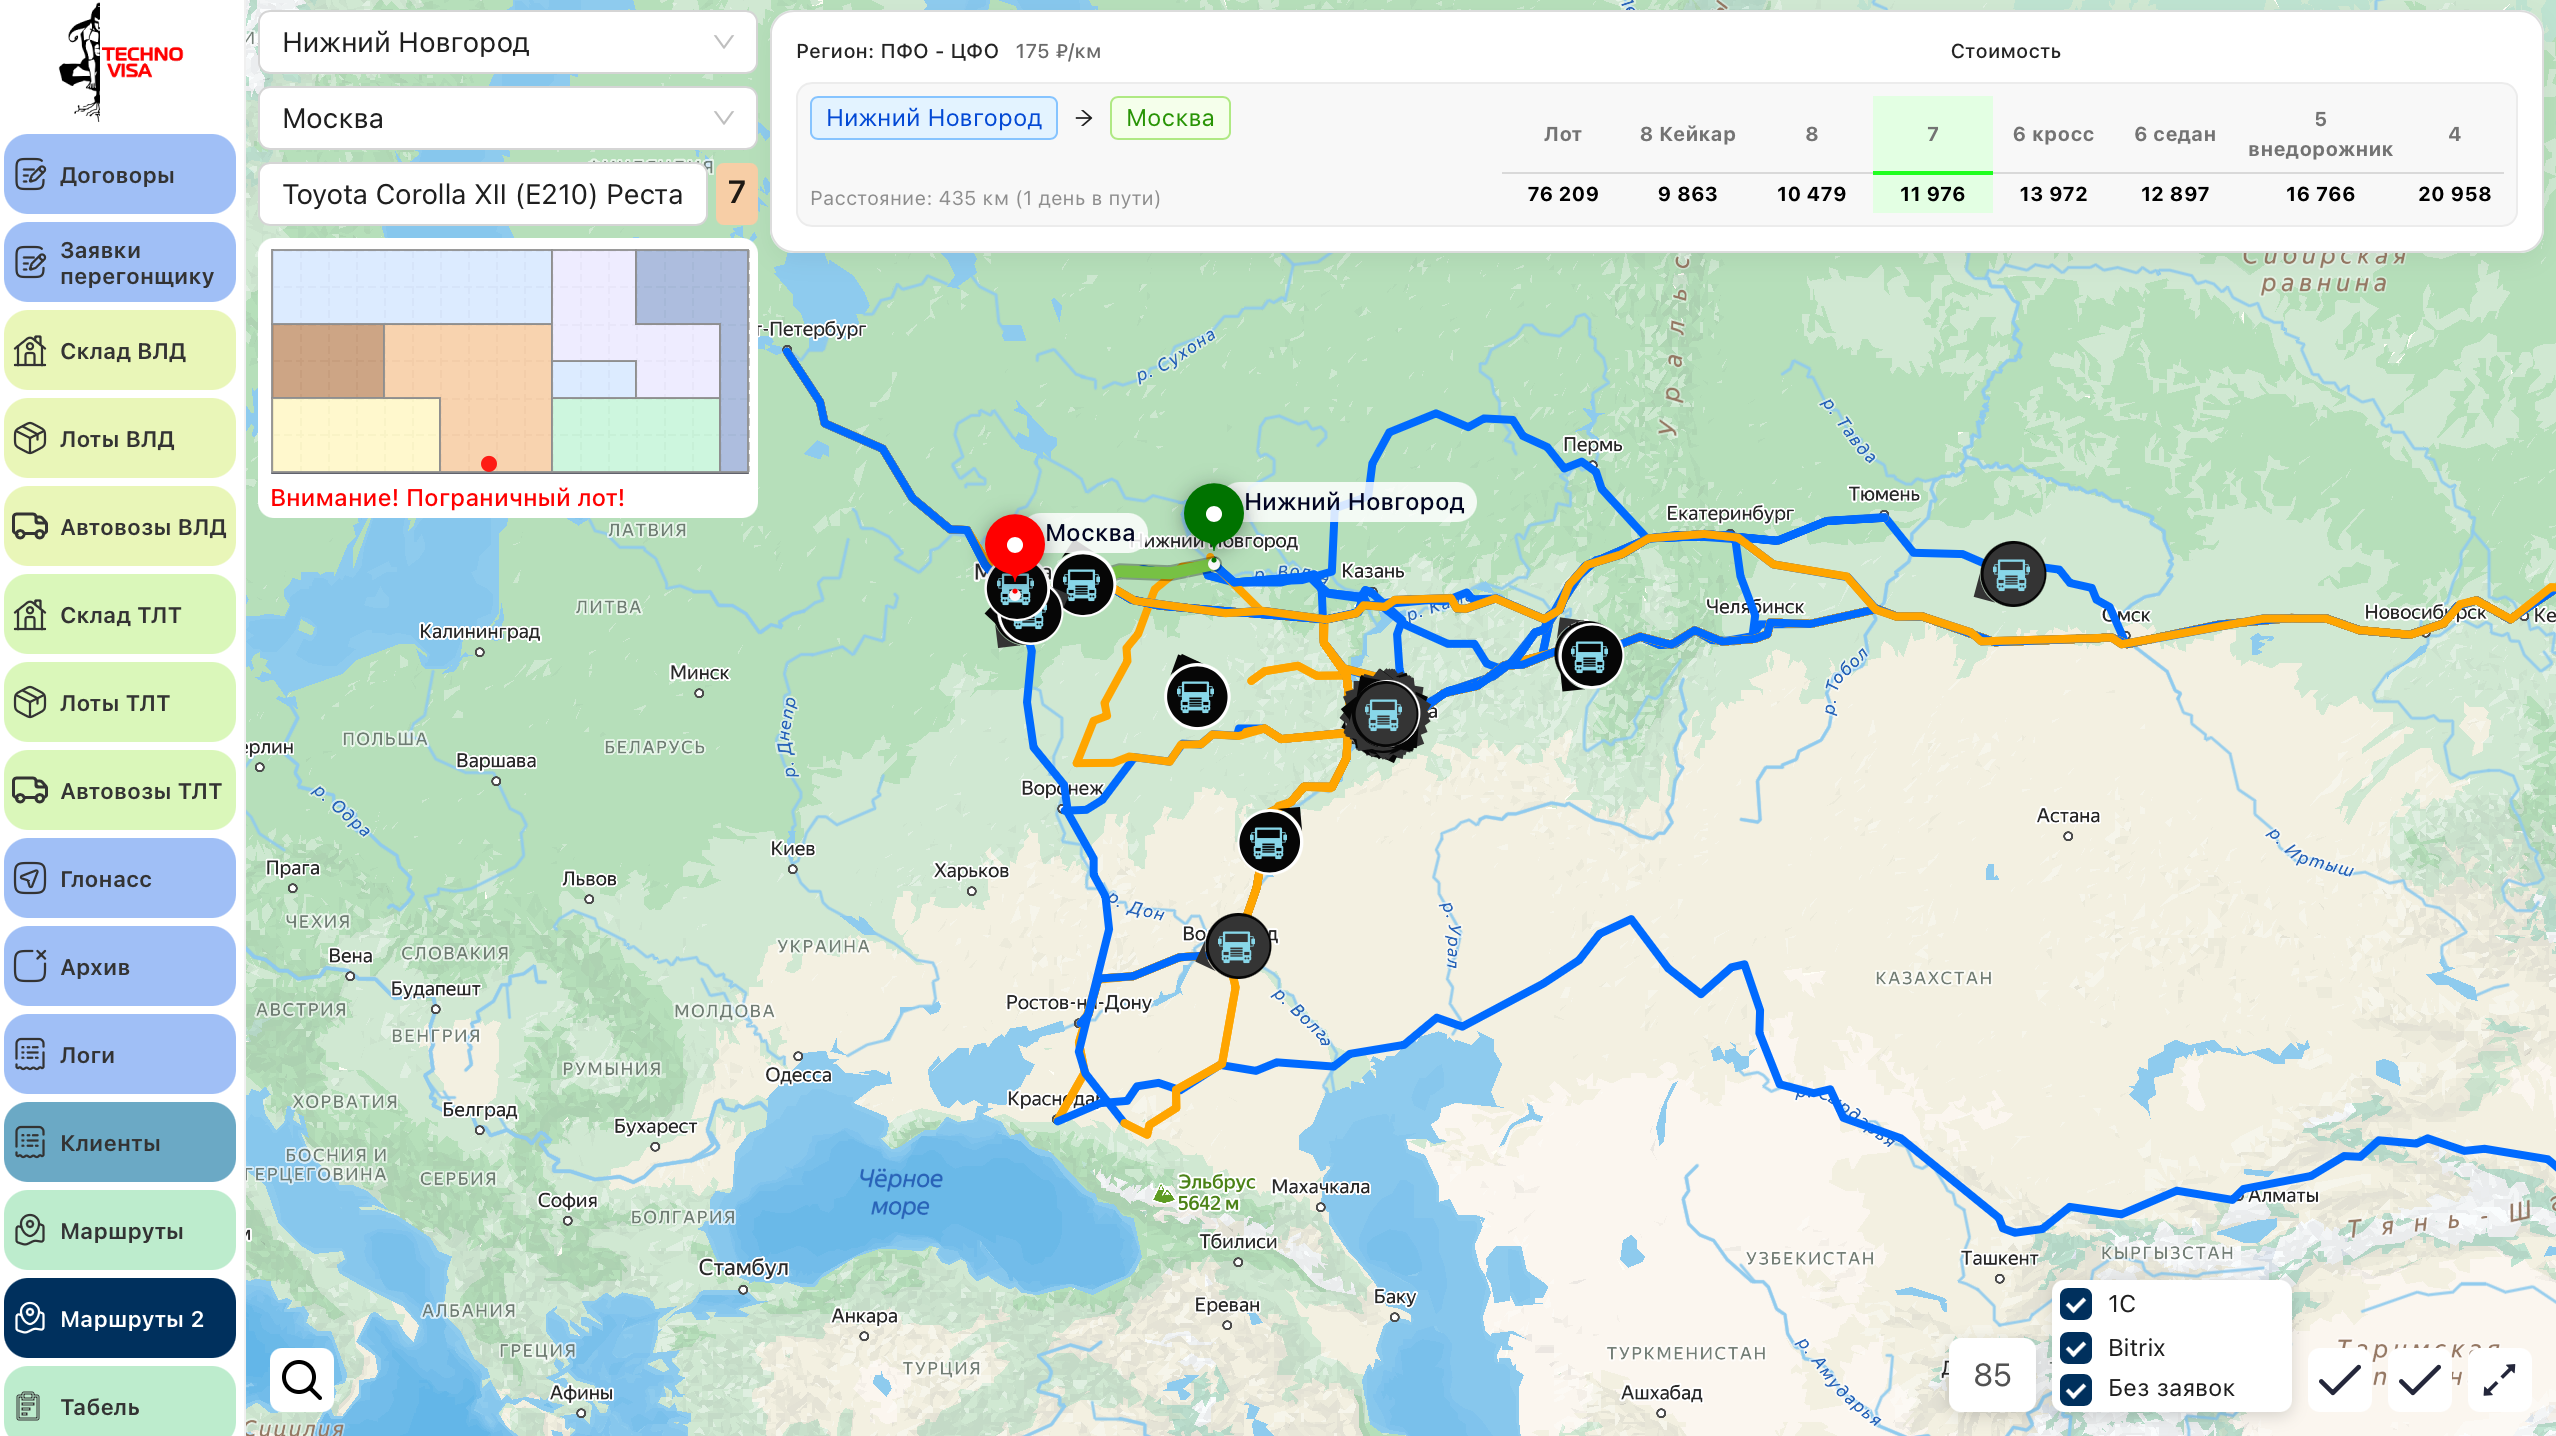Click the magnifier search icon on the map

point(301,1379)
